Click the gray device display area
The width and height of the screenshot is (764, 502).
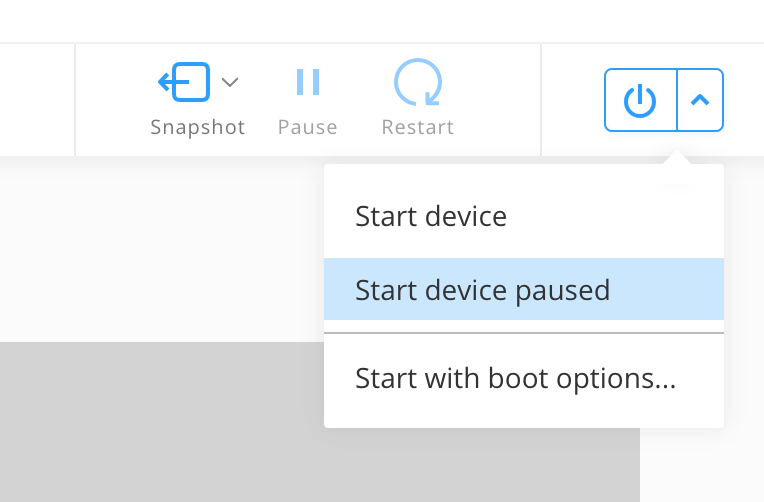[x=160, y=420]
